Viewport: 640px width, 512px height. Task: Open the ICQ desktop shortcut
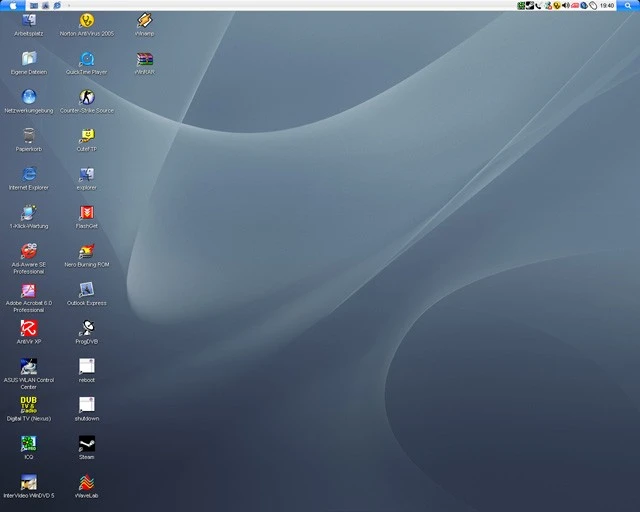(x=29, y=443)
